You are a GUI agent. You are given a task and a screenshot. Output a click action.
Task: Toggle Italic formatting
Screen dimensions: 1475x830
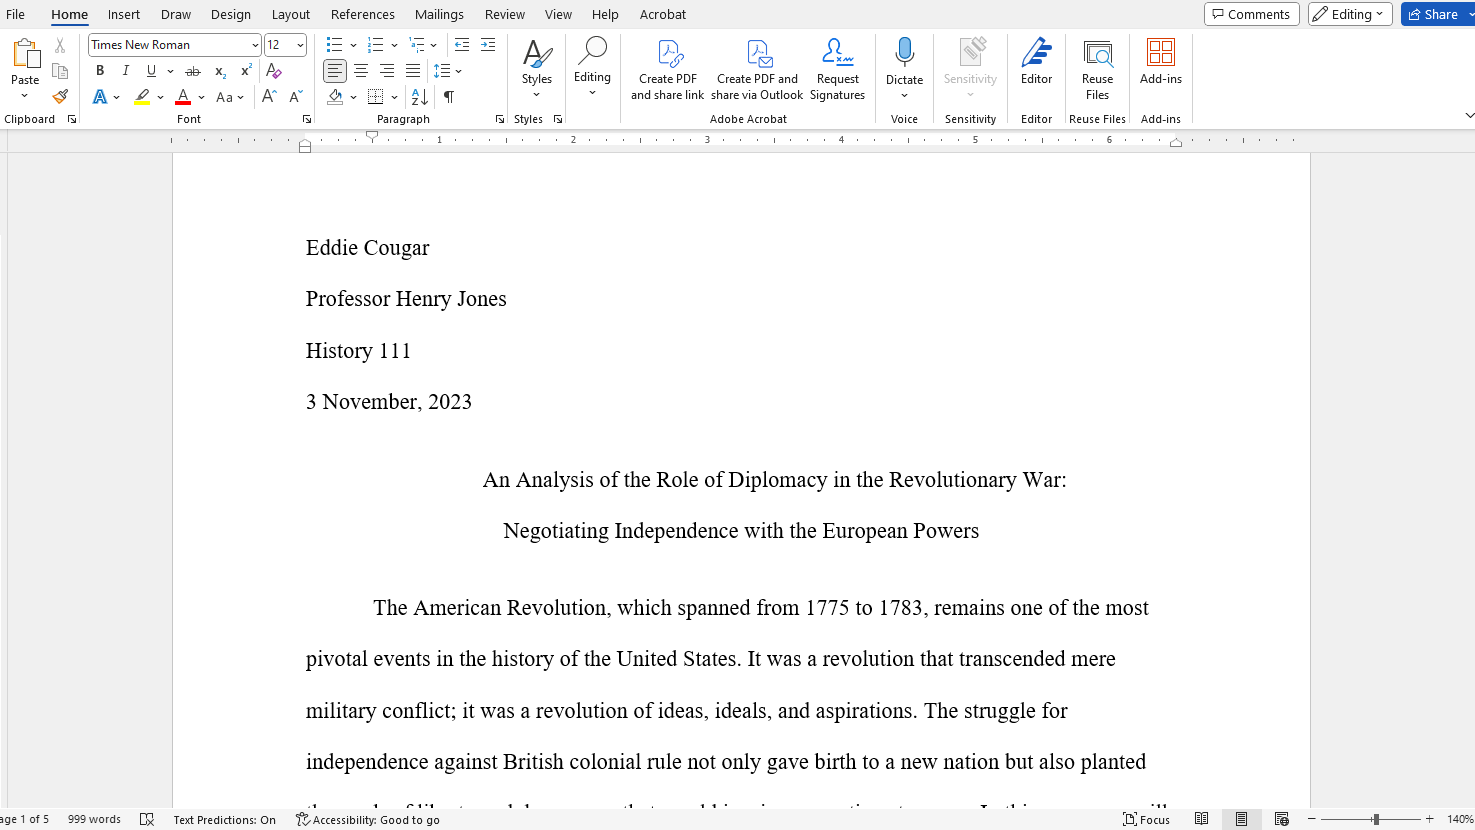[x=126, y=71]
